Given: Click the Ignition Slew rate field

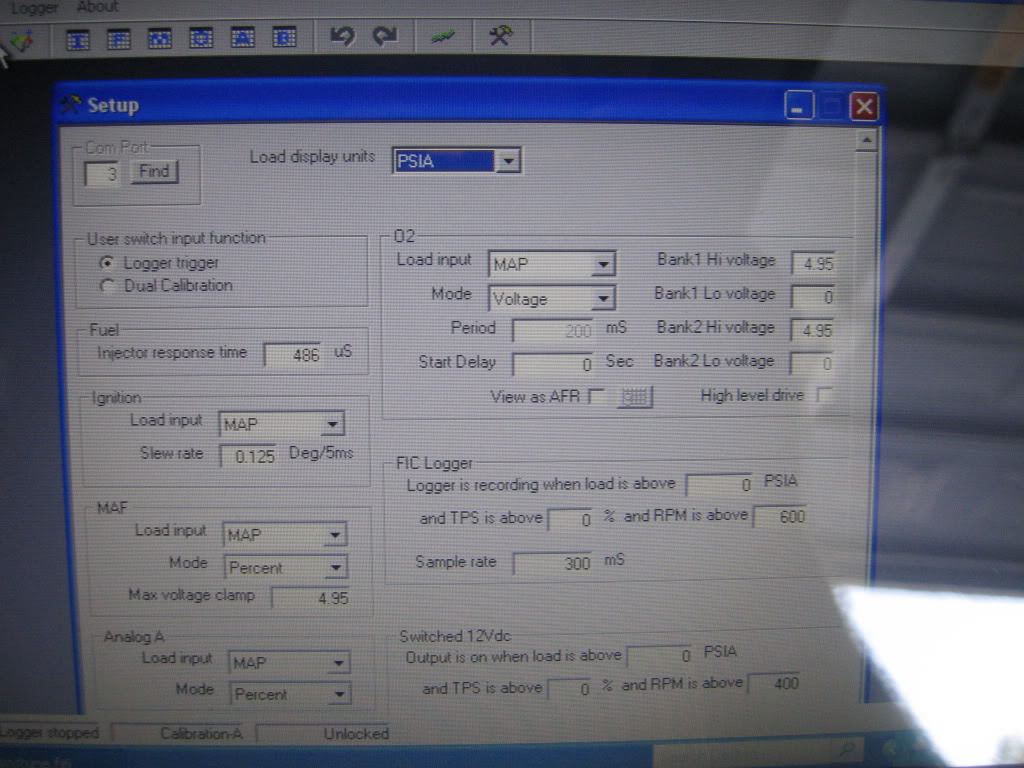Looking at the screenshot, I should click(248, 456).
